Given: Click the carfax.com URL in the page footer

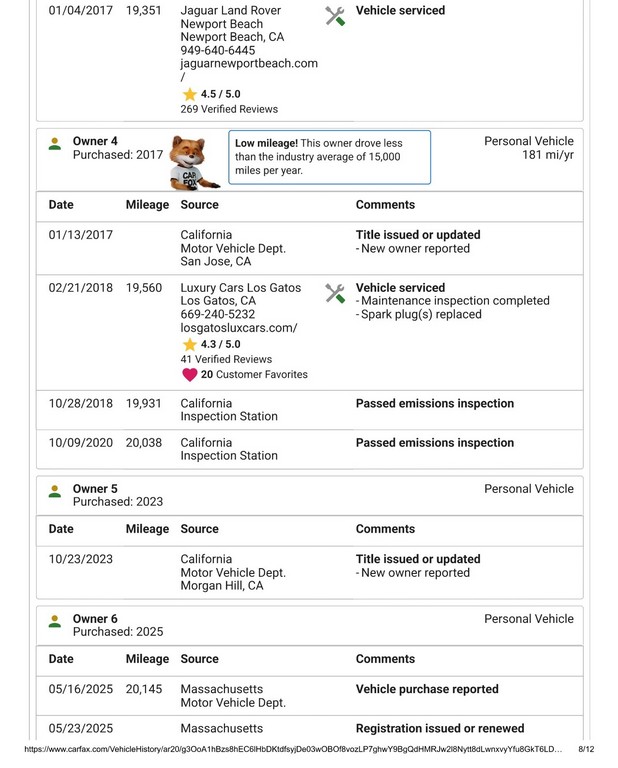Looking at the screenshot, I should point(290,749).
